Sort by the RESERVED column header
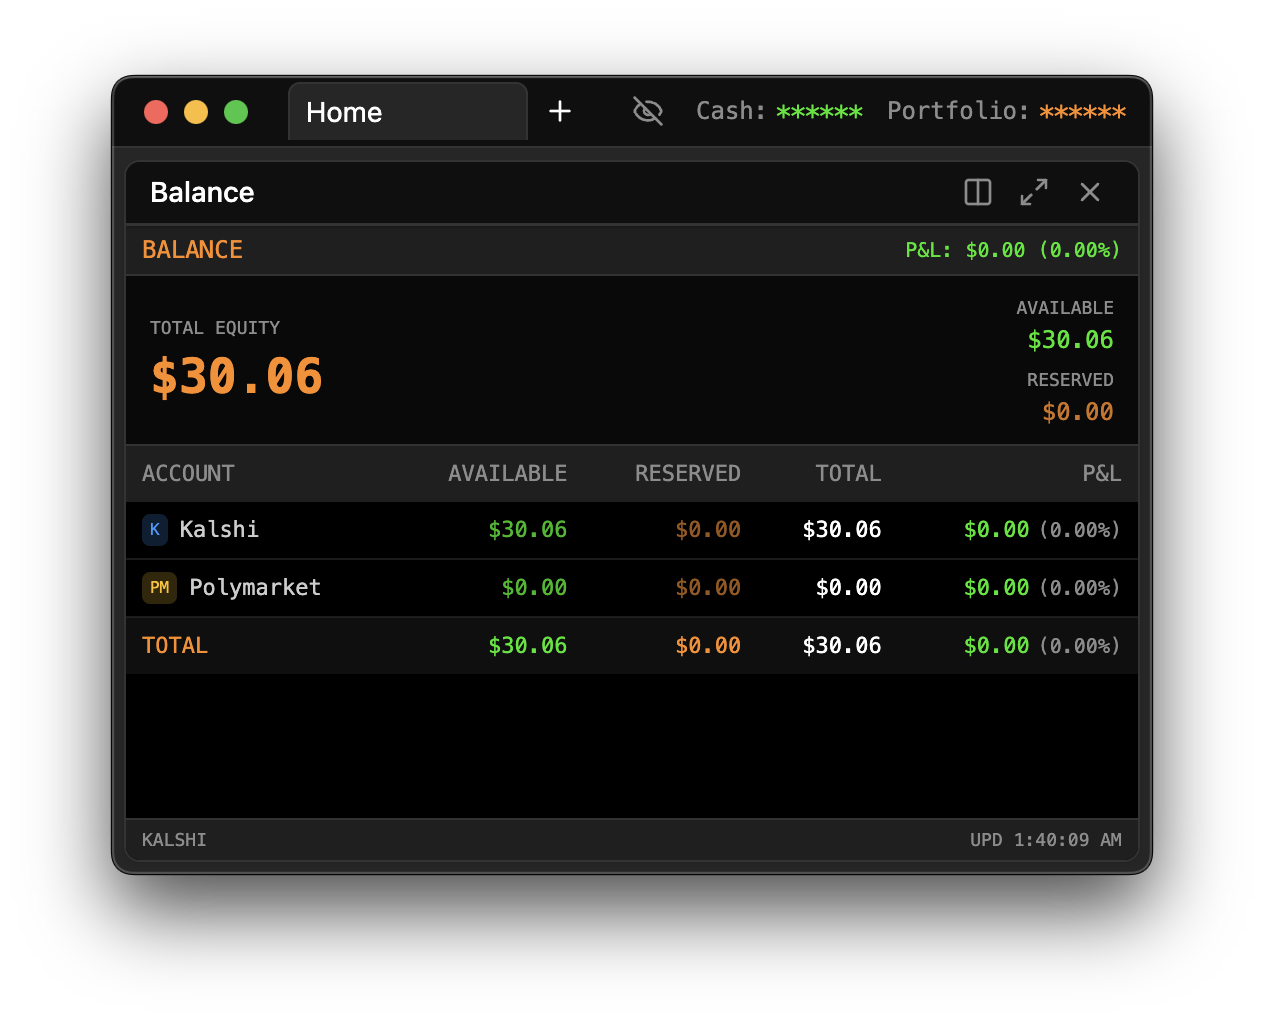Image resolution: width=1264 pixels, height=1022 pixels. [687, 474]
